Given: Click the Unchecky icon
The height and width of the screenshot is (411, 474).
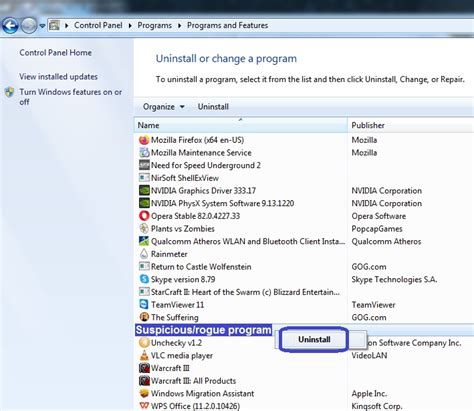Looking at the screenshot, I should [144, 343].
